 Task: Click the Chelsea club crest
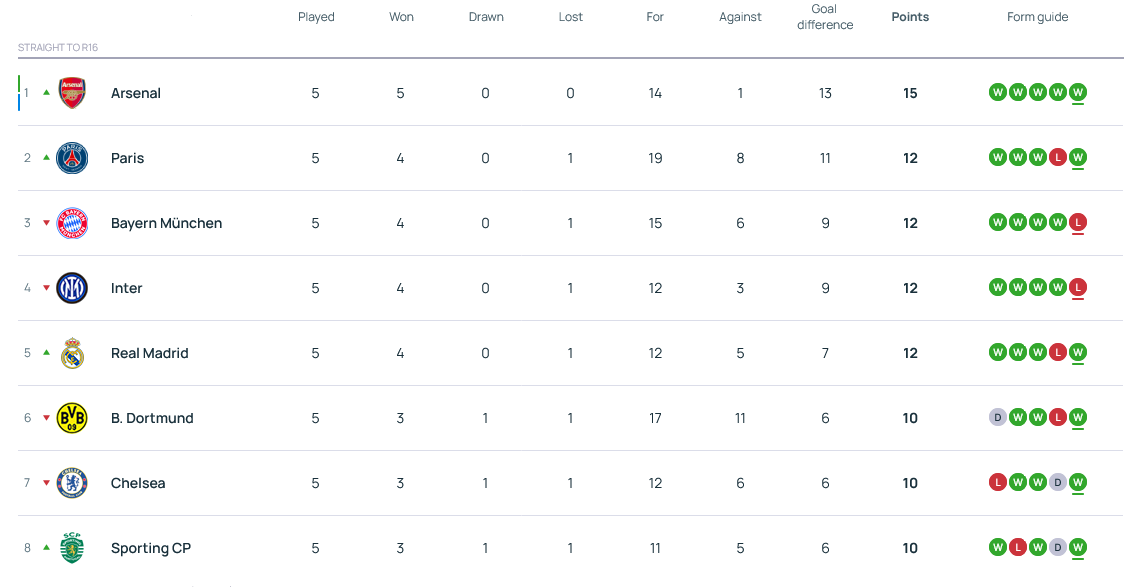click(72, 483)
